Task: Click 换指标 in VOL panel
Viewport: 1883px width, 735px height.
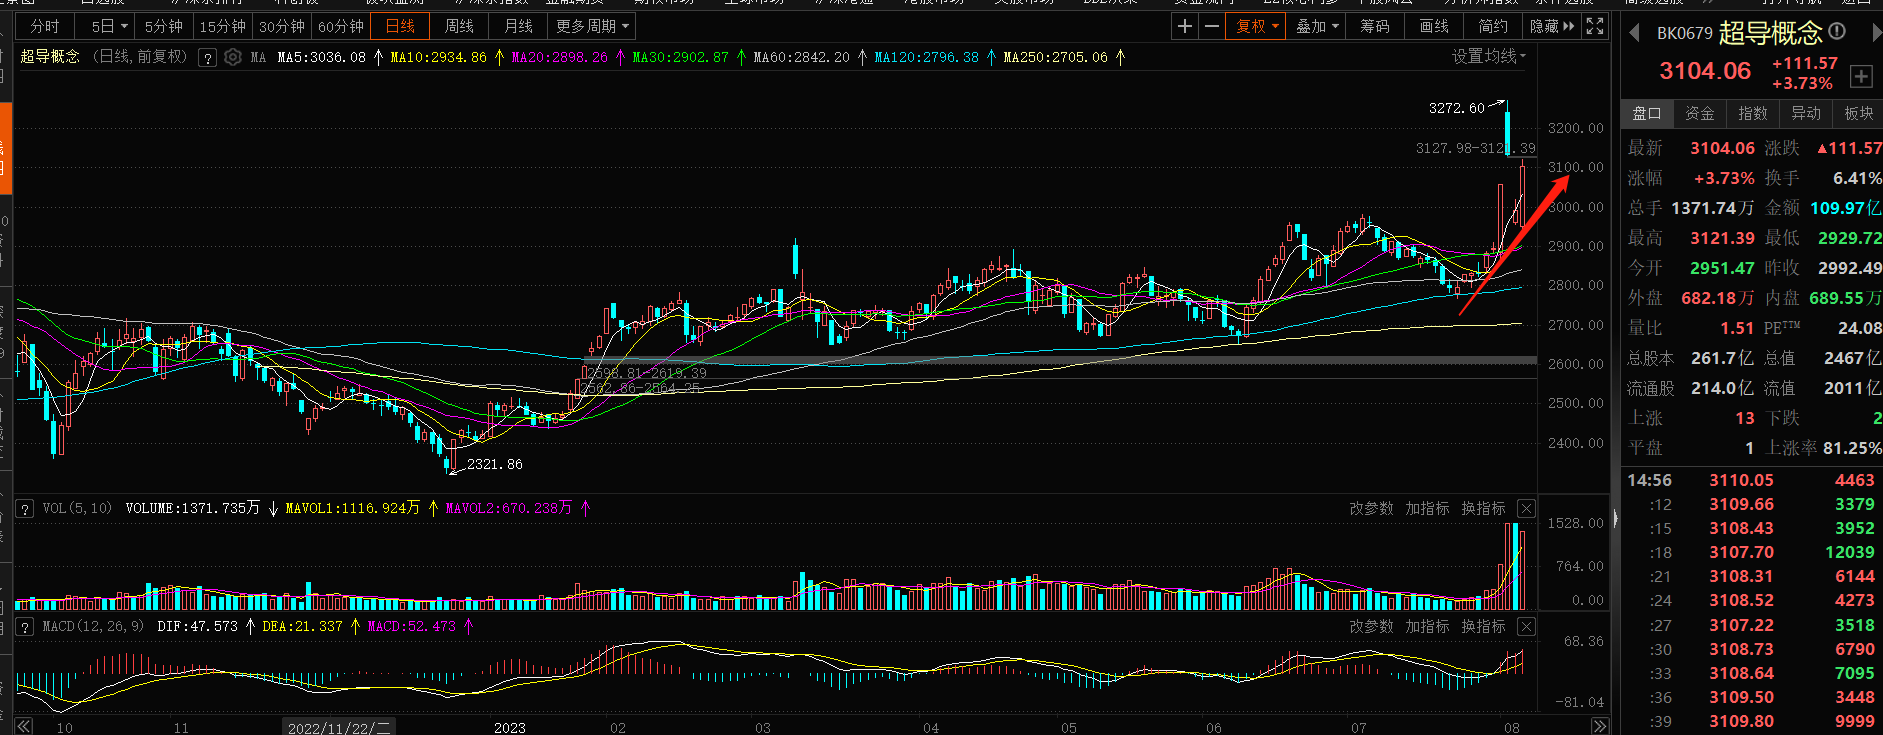Action: 1483,509
